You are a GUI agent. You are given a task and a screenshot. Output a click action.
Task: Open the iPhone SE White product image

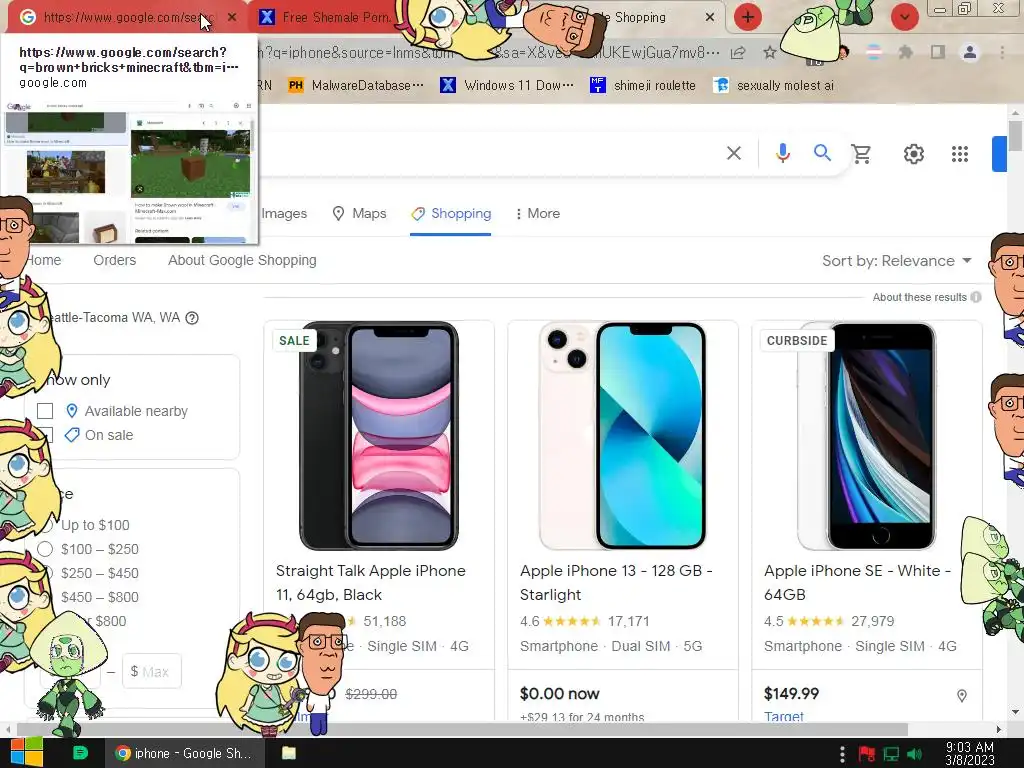pos(867,436)
